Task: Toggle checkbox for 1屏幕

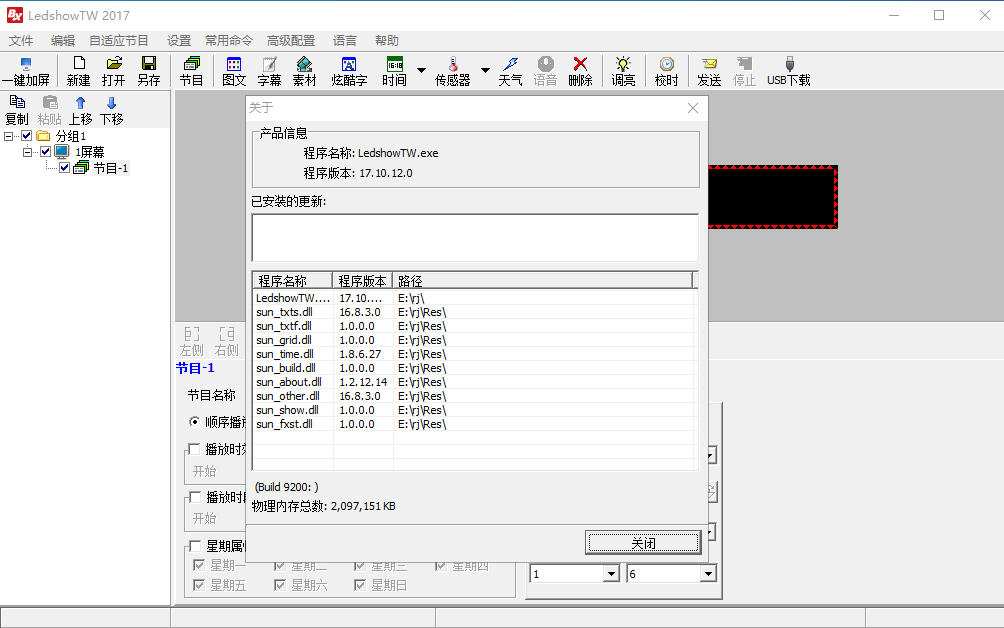Action: pyautogui.click(x=45, y=152)
